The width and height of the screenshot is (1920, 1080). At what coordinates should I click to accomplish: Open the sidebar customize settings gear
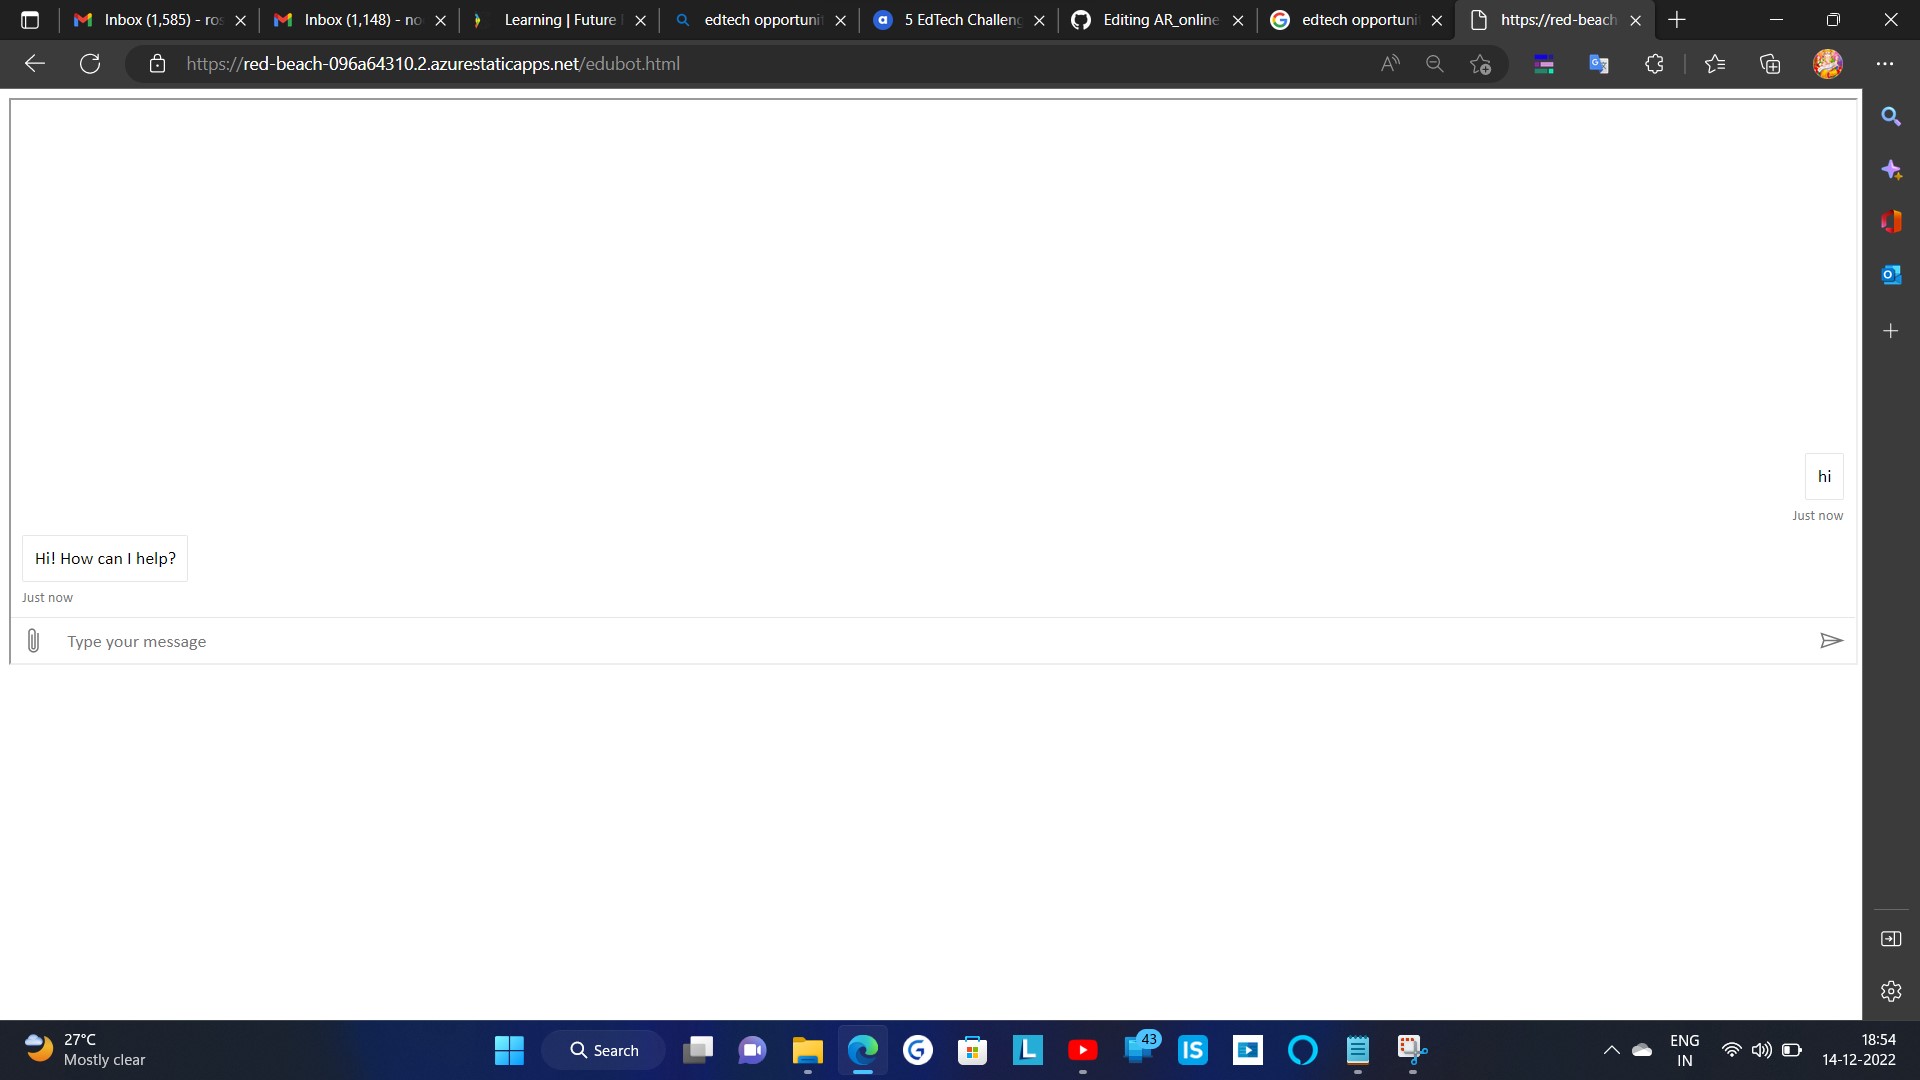click(x=1891, y=991)
